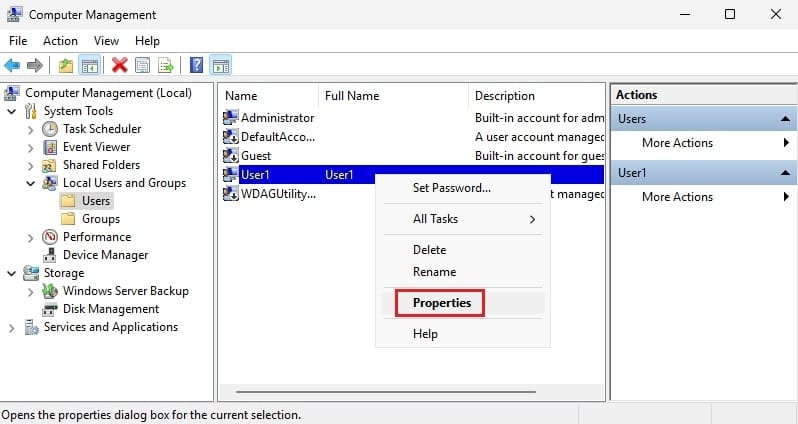This screenshot has height=424, width=798.
Task: Click the Event Viewer icon
Action: 50,147
